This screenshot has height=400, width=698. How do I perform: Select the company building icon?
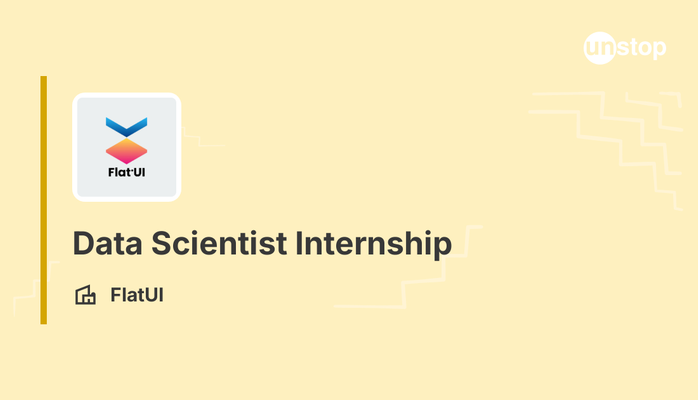(86, 296)
